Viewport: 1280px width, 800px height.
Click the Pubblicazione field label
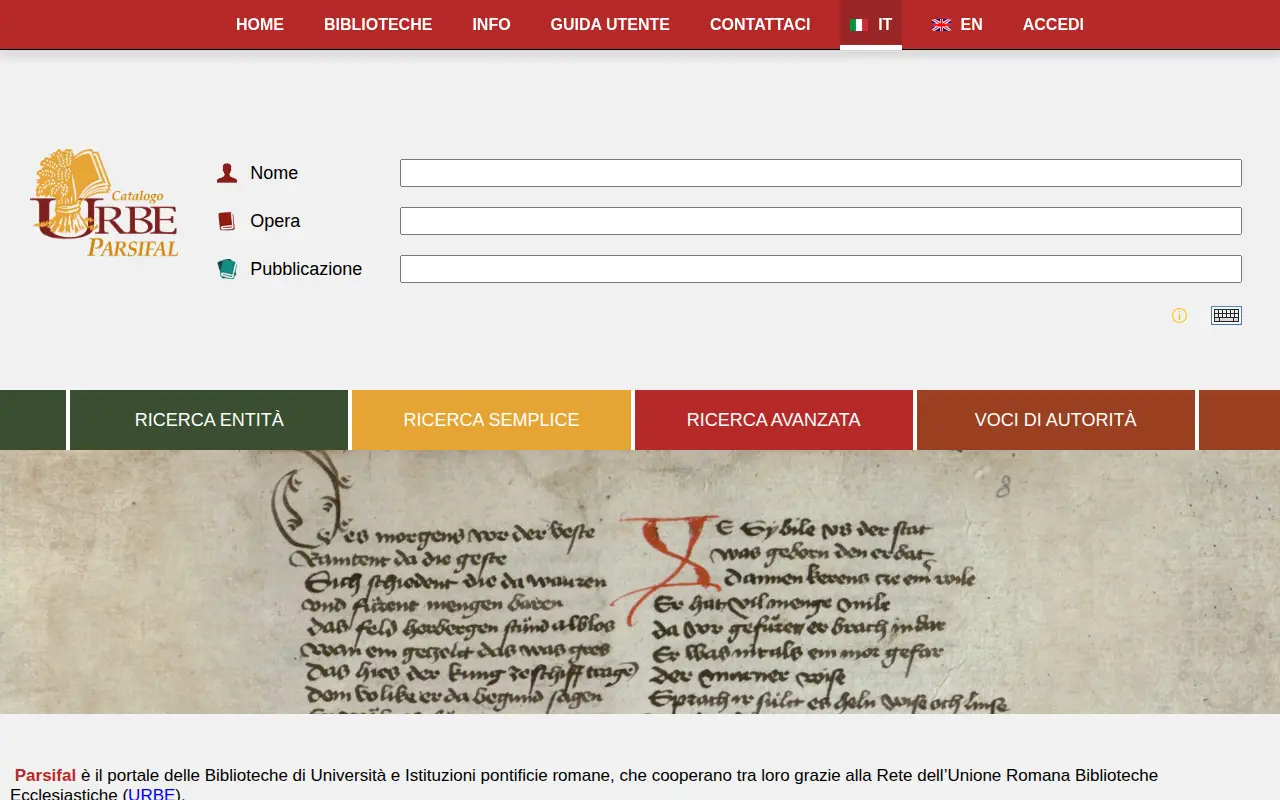coord(306,269)
